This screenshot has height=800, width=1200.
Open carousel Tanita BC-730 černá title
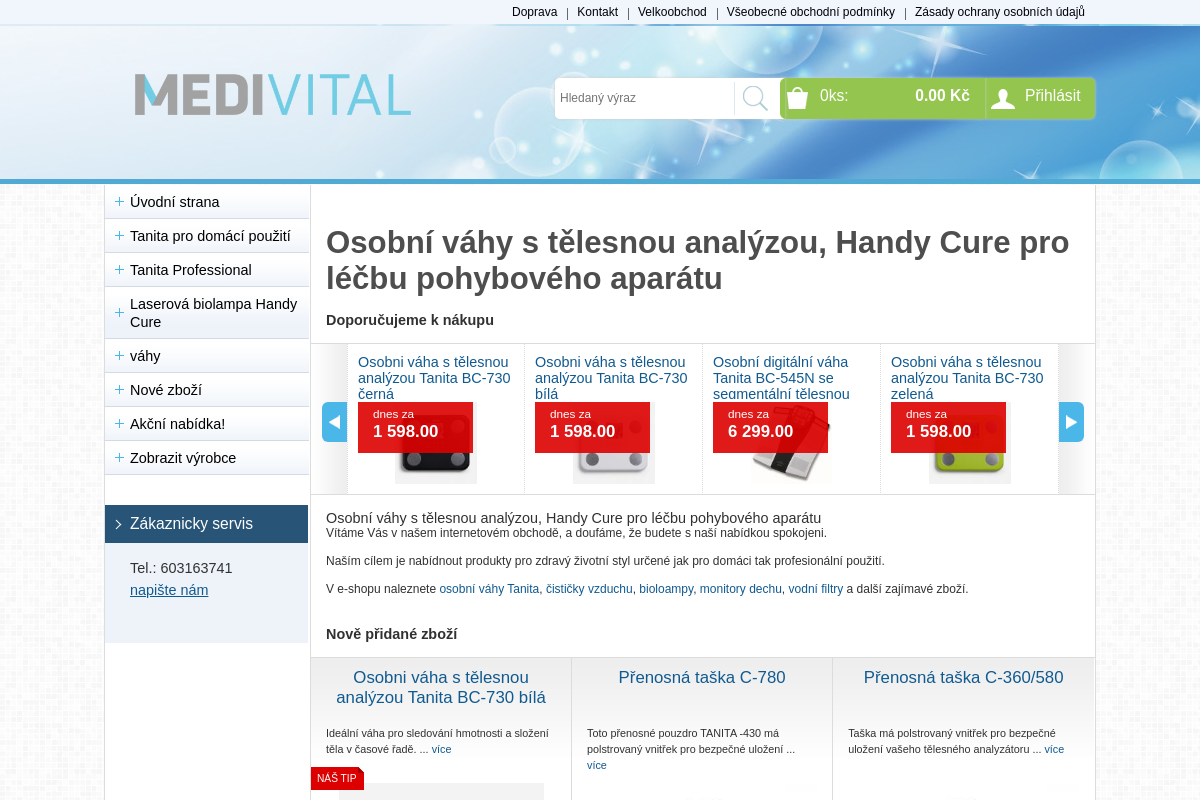pos(434,378)
